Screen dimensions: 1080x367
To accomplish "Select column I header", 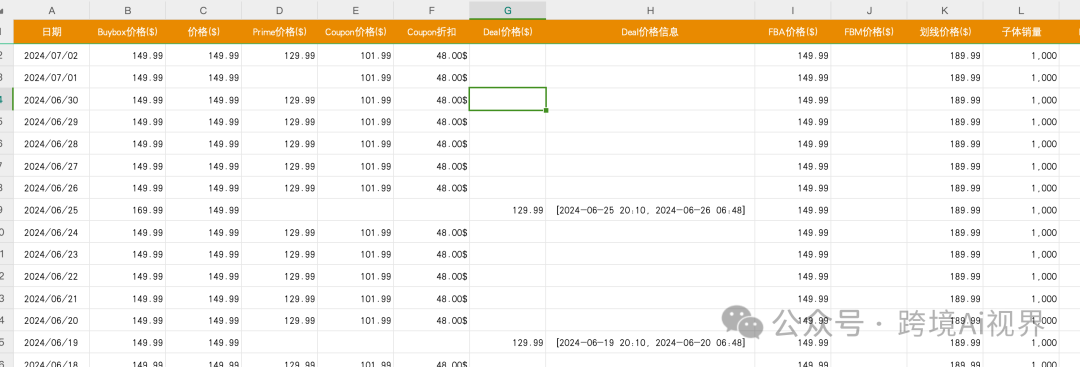I will (x=793, y=10).
